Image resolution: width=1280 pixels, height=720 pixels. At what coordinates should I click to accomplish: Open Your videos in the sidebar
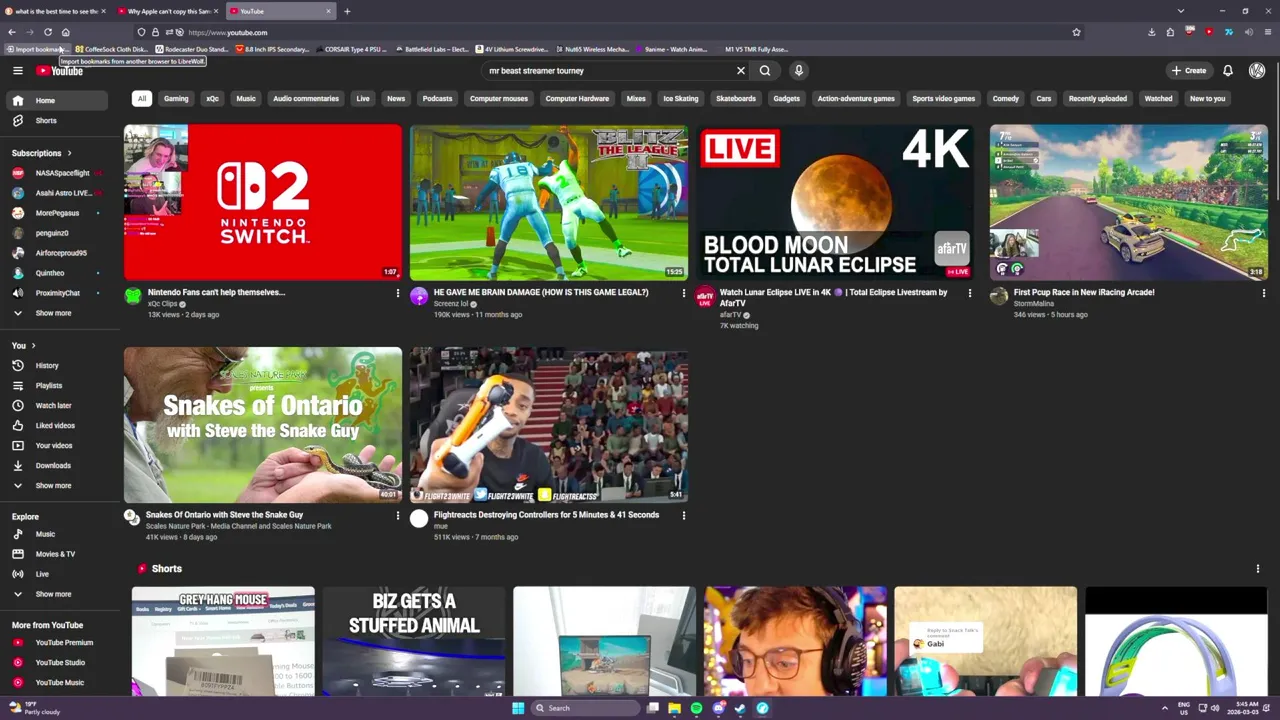click(57, 446)
